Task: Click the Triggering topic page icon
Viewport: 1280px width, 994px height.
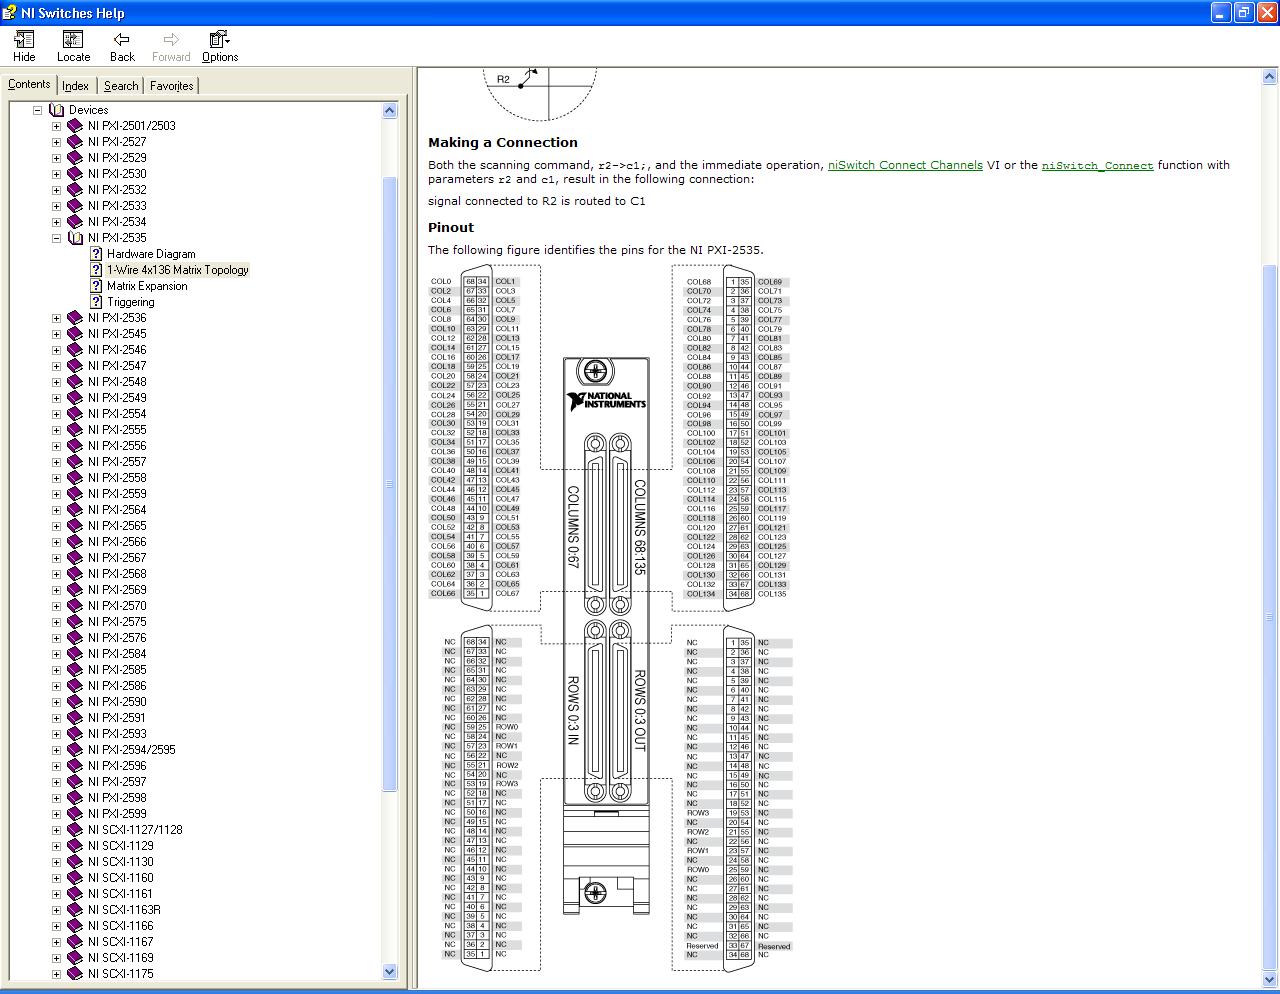Action: pos(96,302)
